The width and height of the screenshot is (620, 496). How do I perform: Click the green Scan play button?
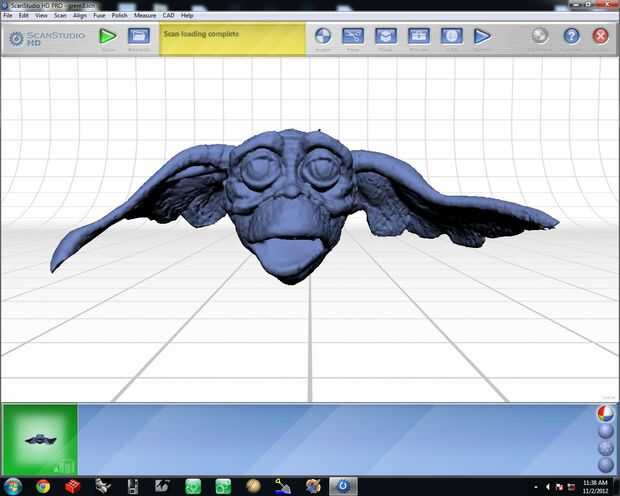108,36
